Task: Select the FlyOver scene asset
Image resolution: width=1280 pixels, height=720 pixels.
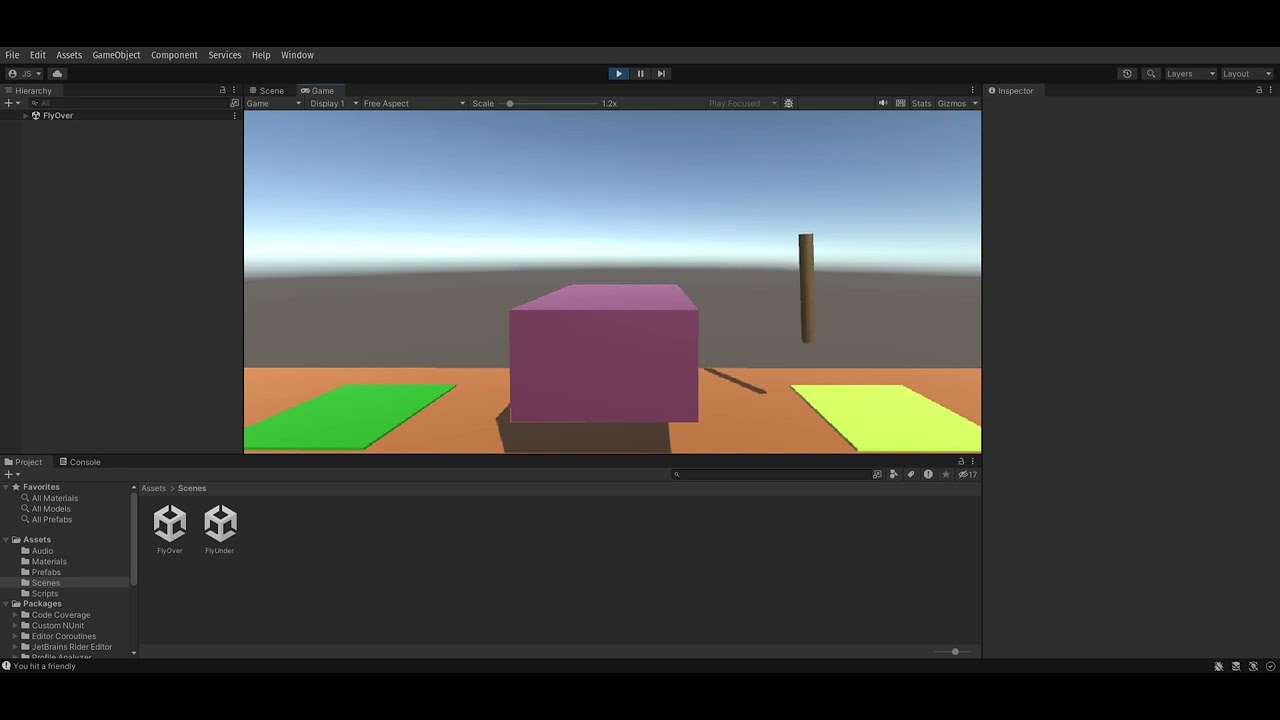Action: tap(170, 530)
